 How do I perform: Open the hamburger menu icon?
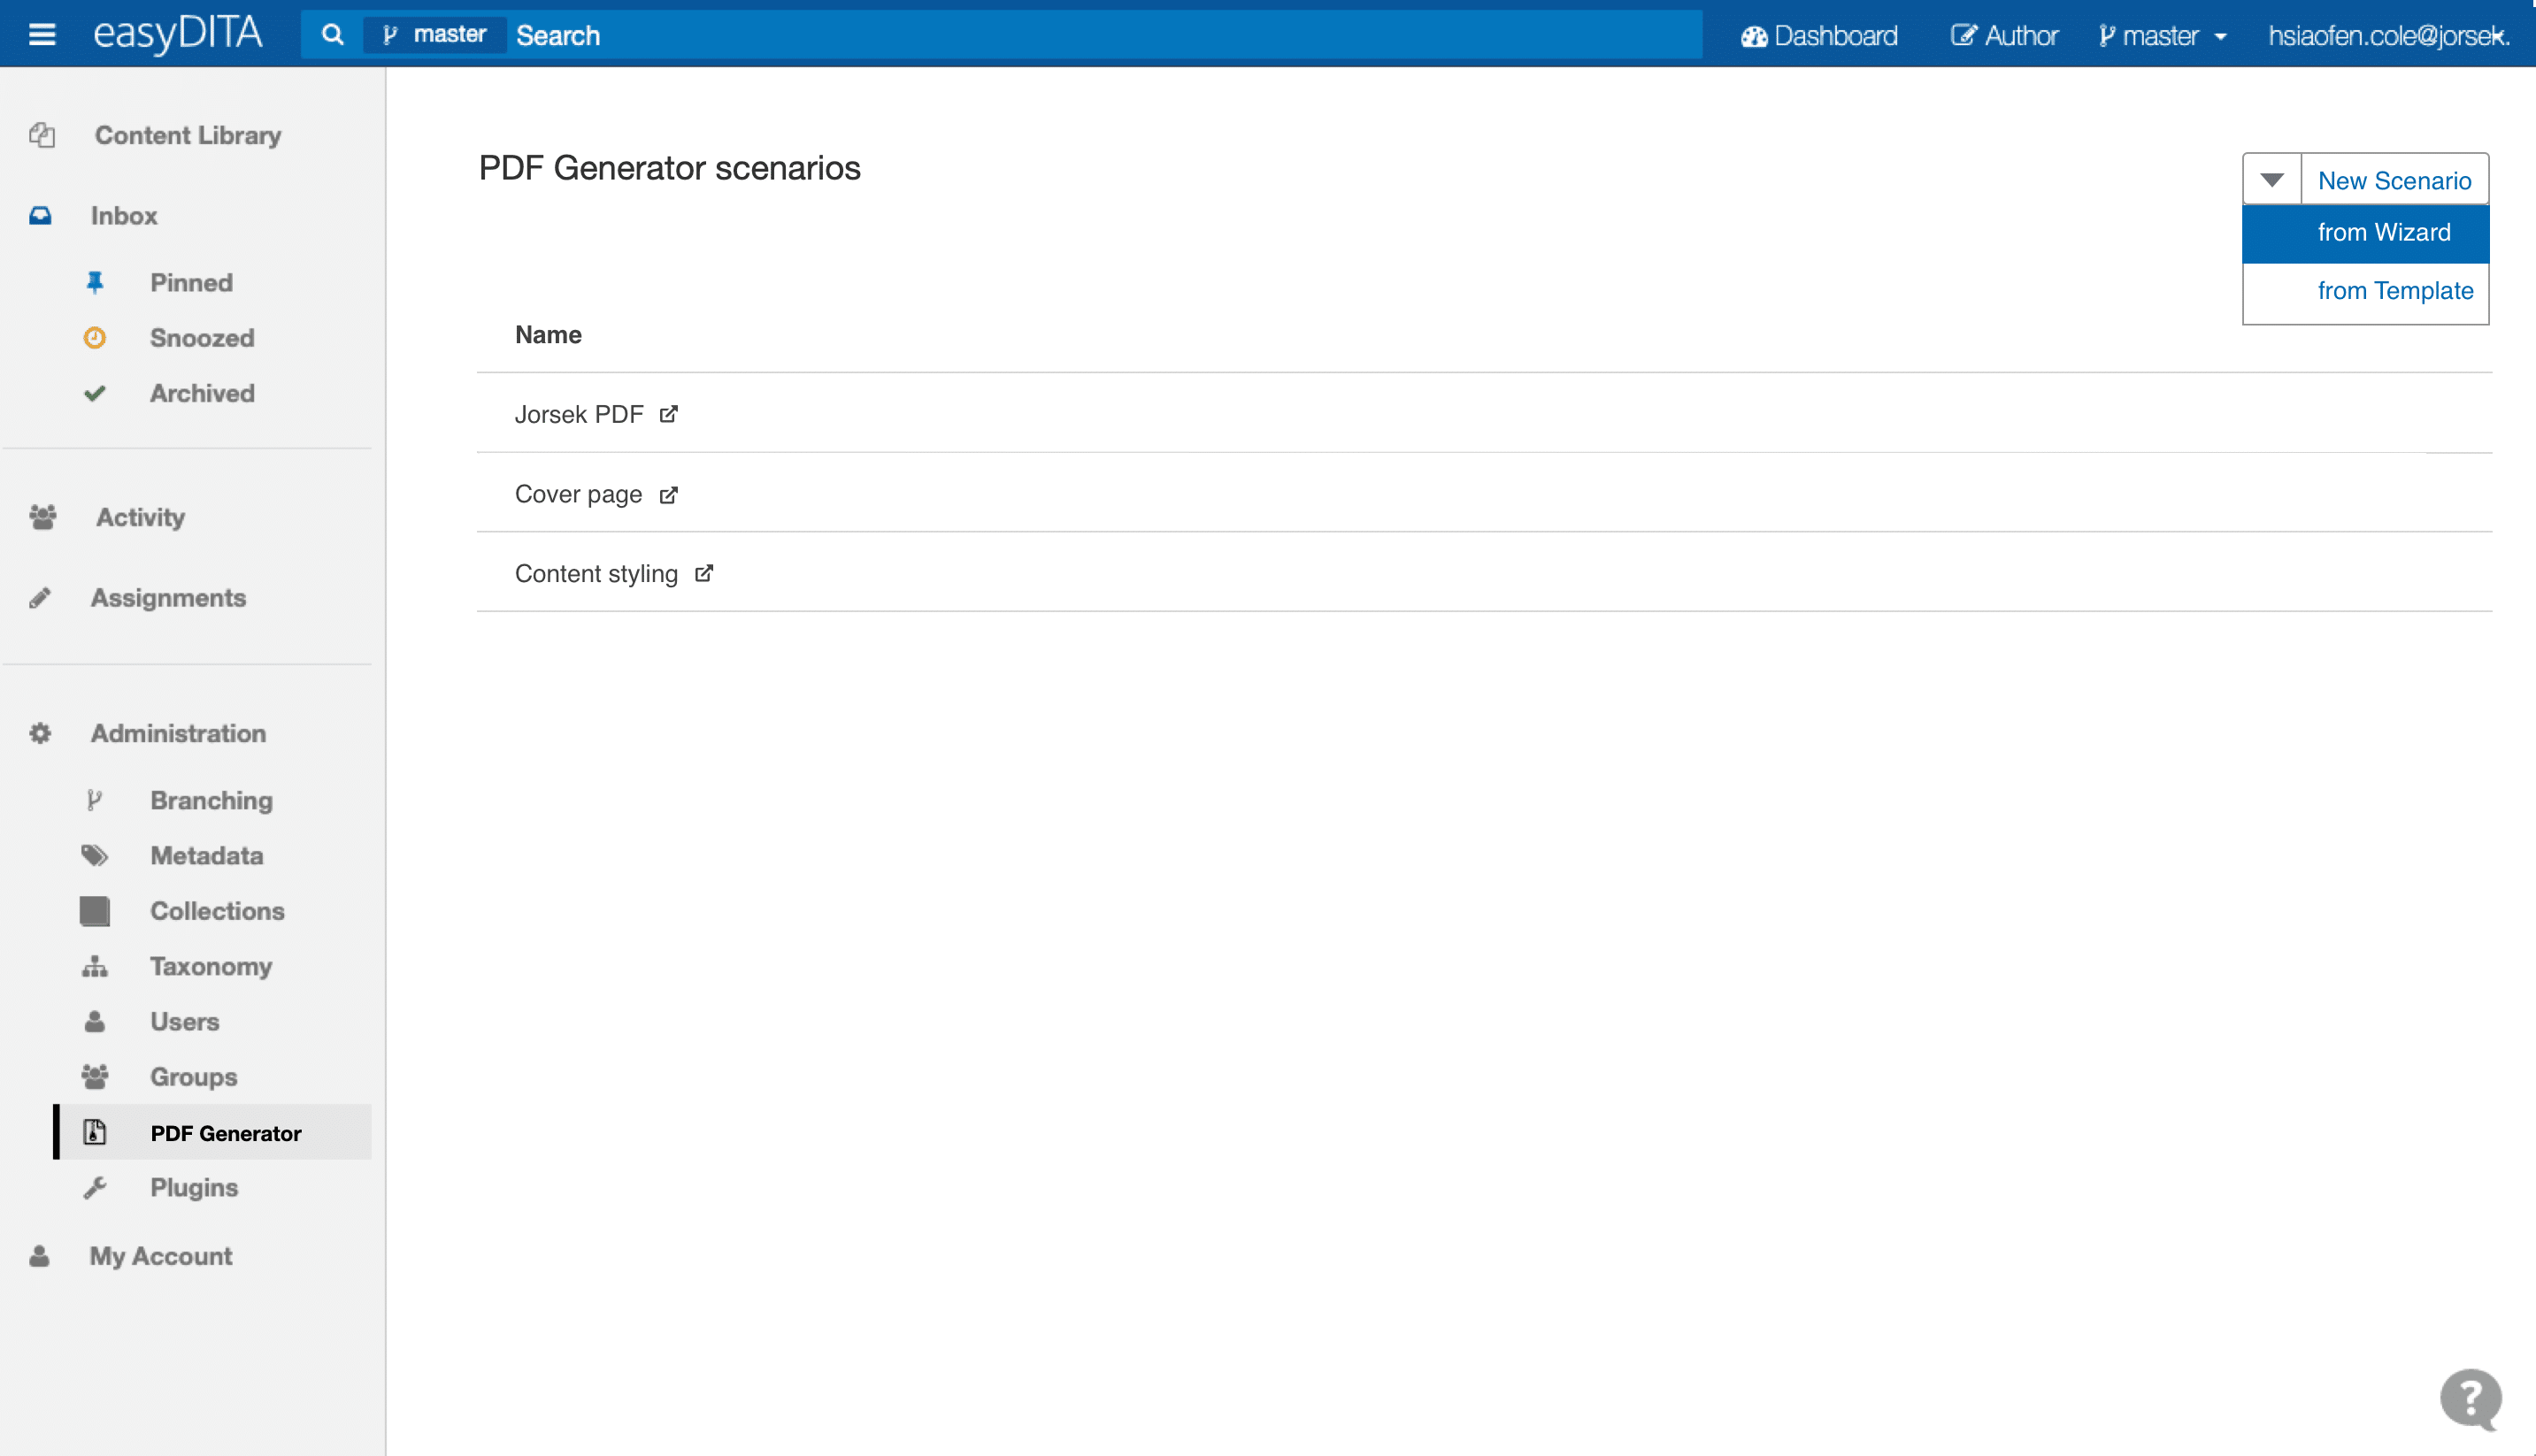(x=42, y=35)
